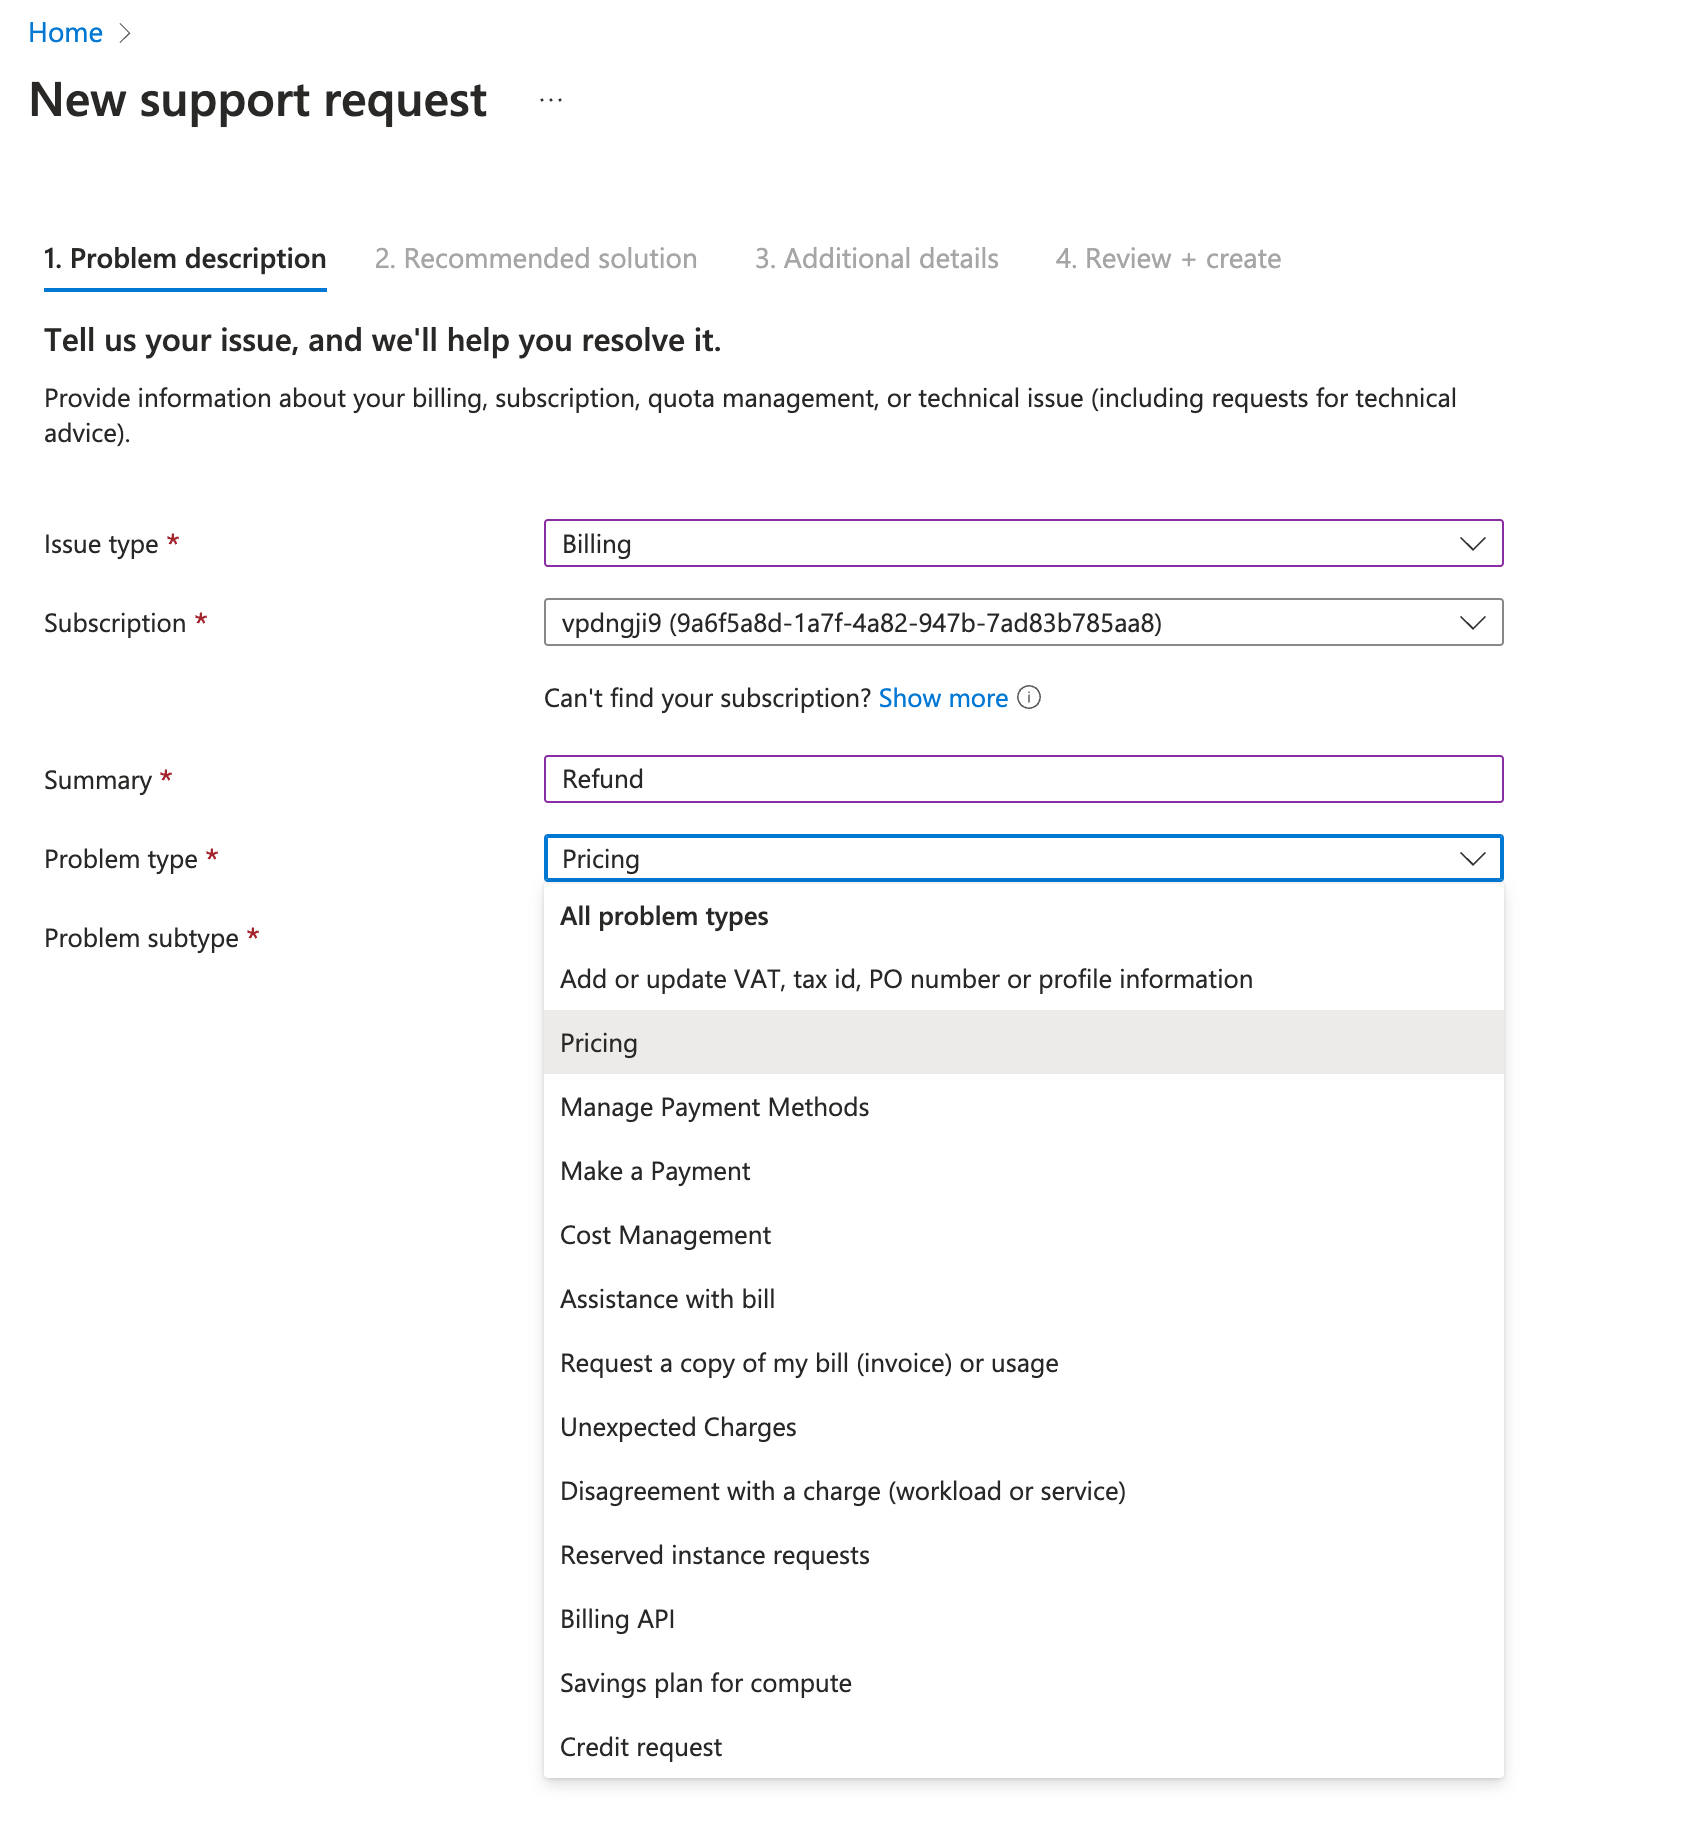The height and width of the screenshot is (1848, 1692).
Task: Select Request a copy of my bill option
Action: tap(1023, 1363)
